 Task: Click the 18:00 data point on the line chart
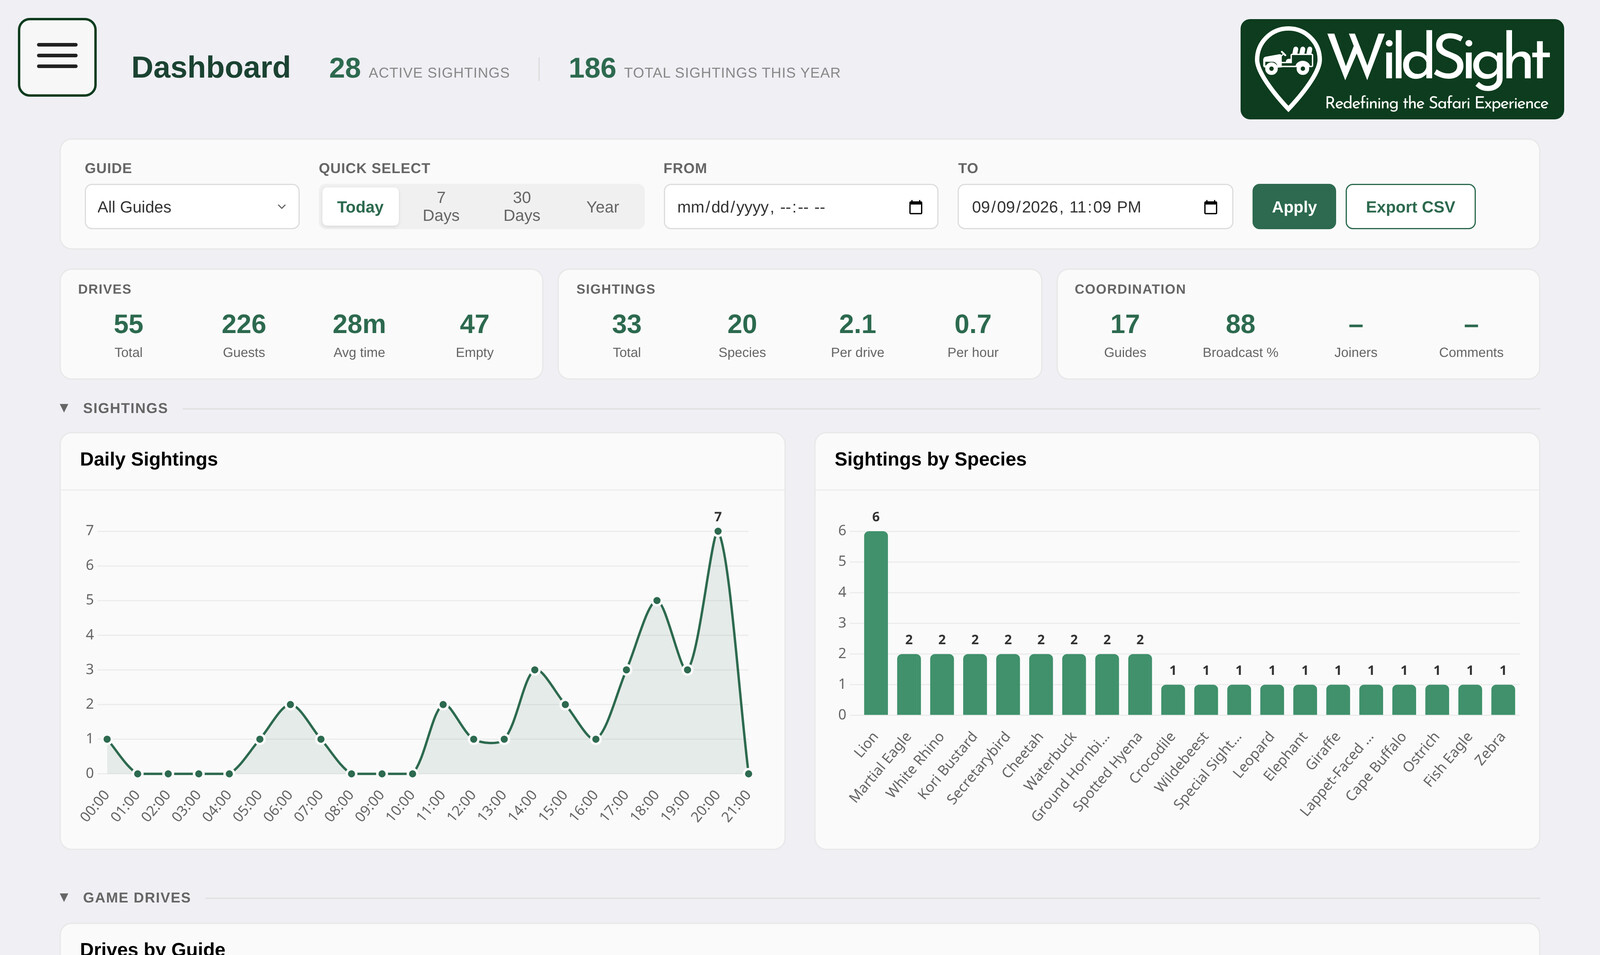[x=657, y=600]
